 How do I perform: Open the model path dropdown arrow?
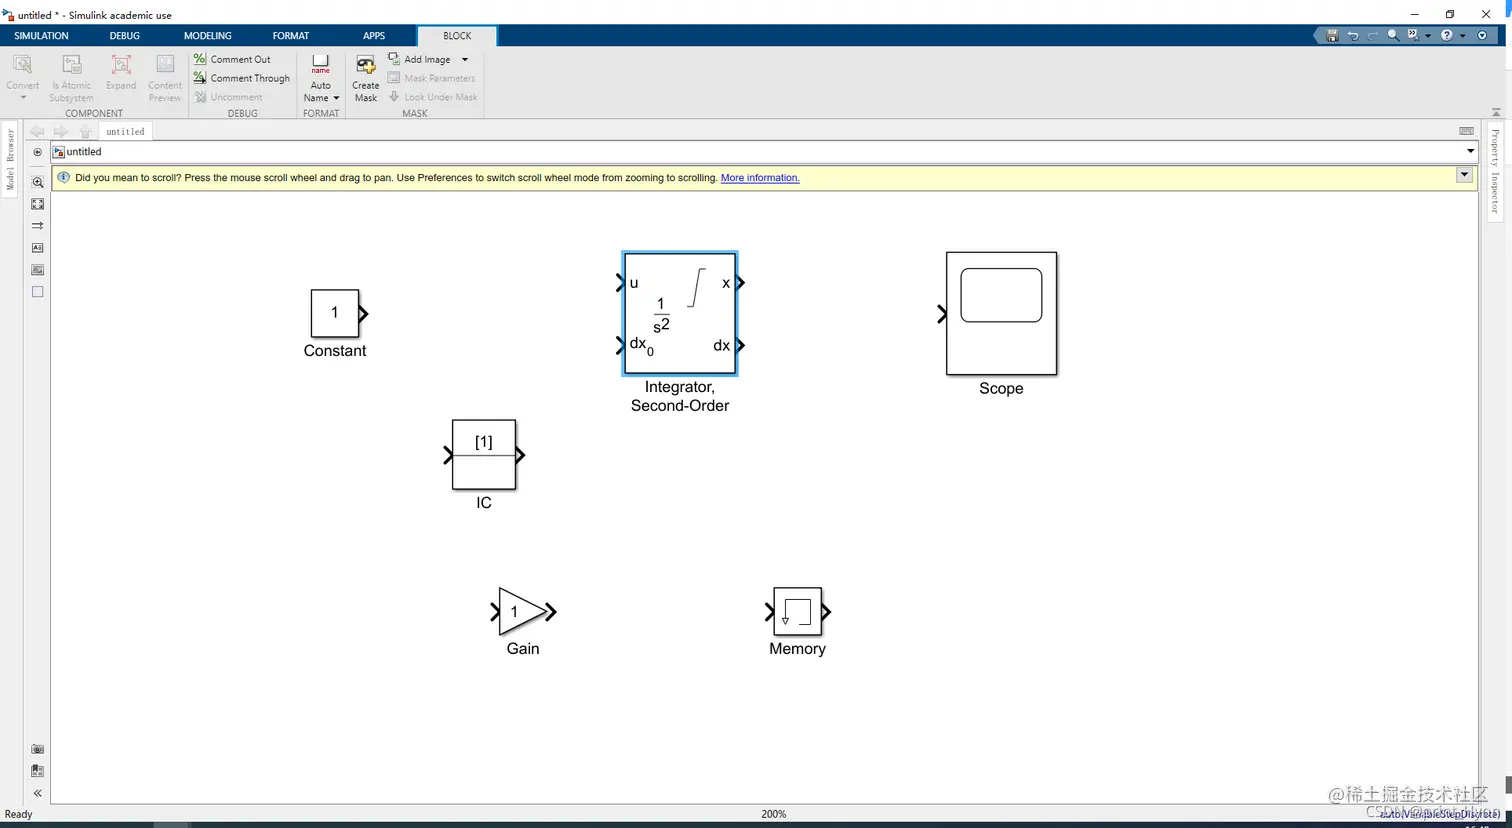coord(1470,152)
